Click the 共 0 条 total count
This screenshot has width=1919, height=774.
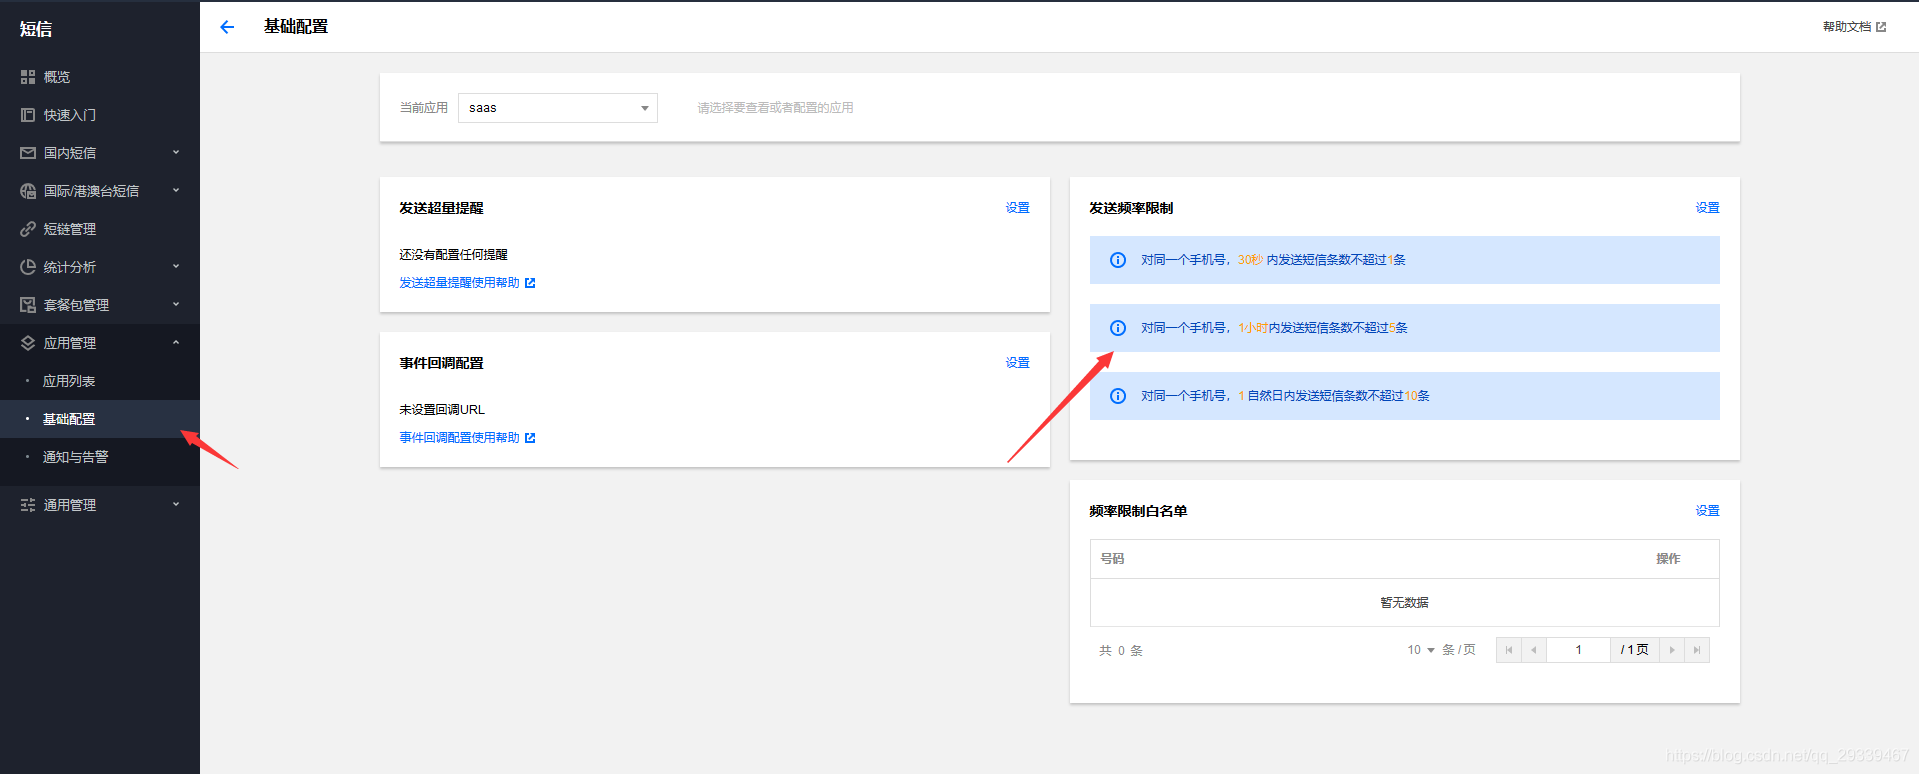[1121, 651]
